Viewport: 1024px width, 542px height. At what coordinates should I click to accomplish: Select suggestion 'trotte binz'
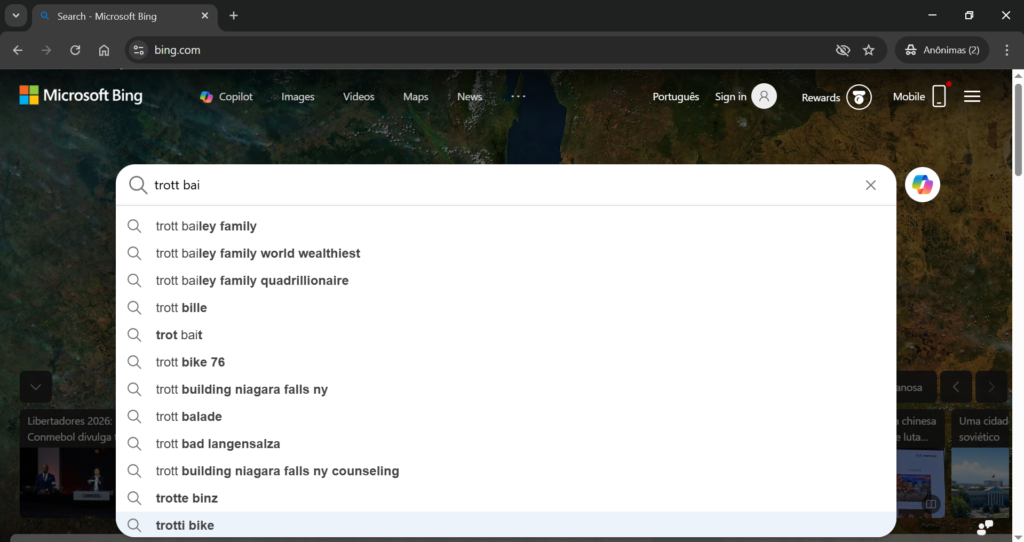[505, 498]
